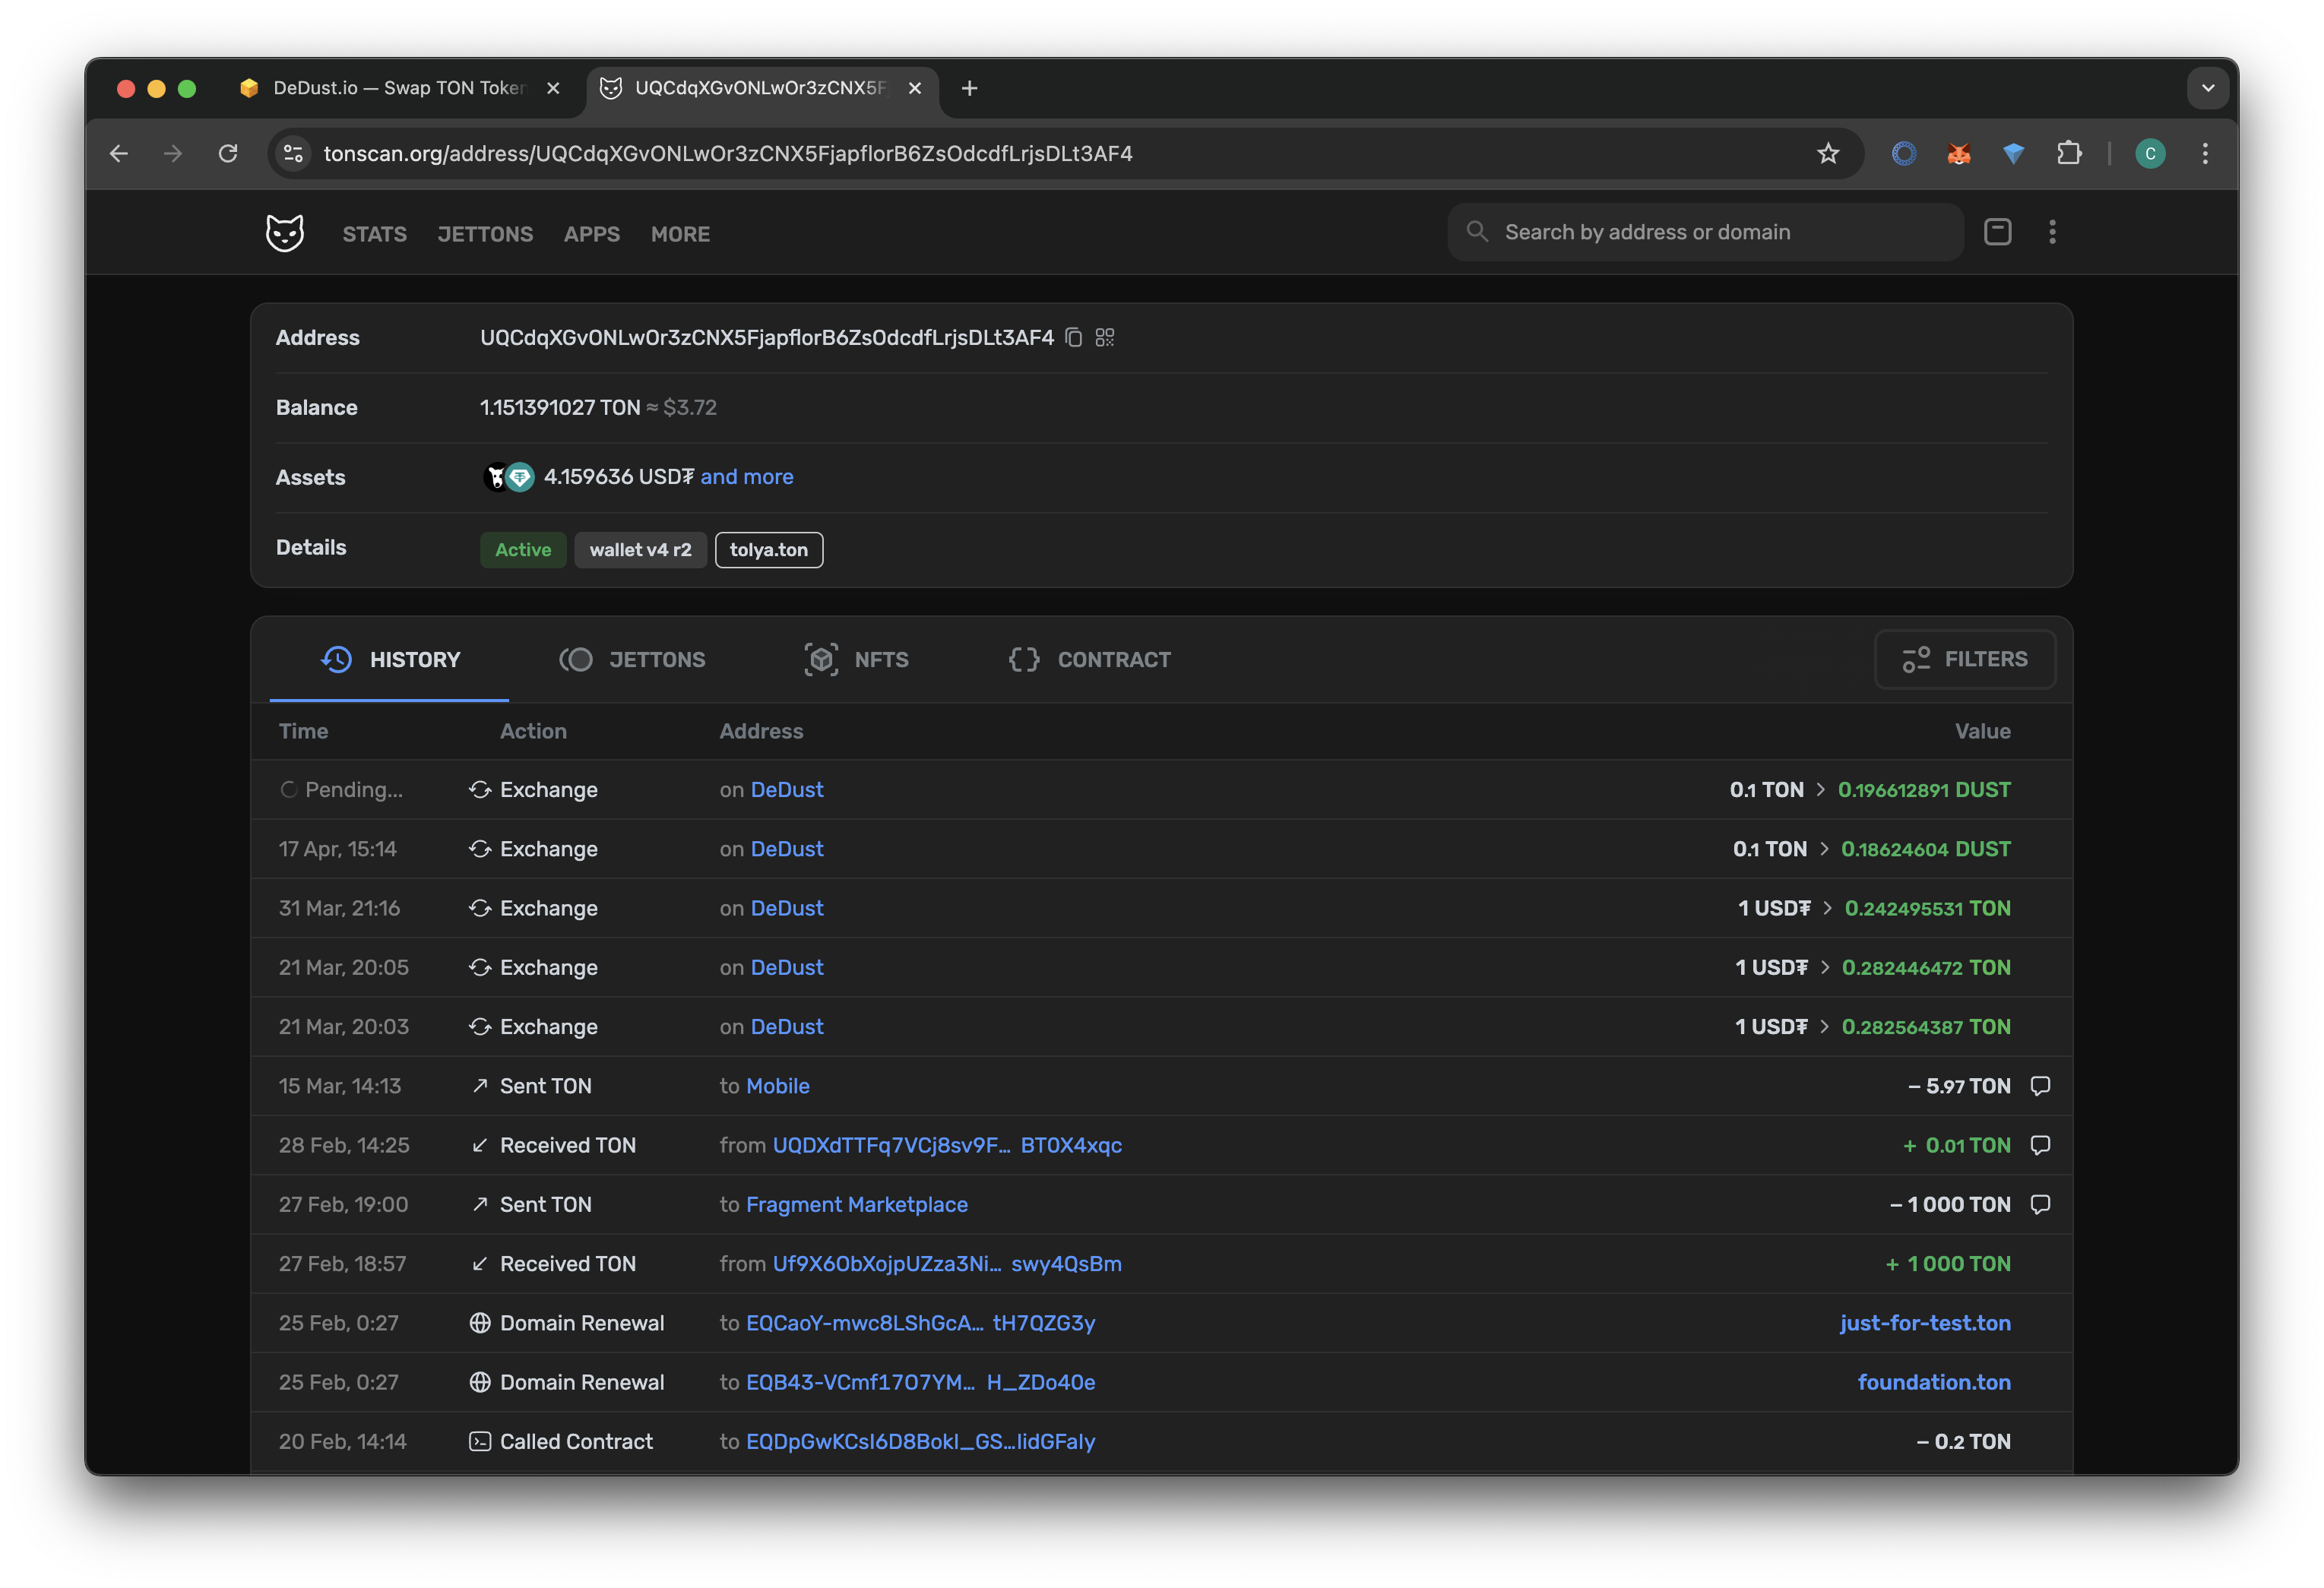Open the browser extensions puzzle icon
The width and height of the screenshot is (2324, 1588).
pos(2069,153)
